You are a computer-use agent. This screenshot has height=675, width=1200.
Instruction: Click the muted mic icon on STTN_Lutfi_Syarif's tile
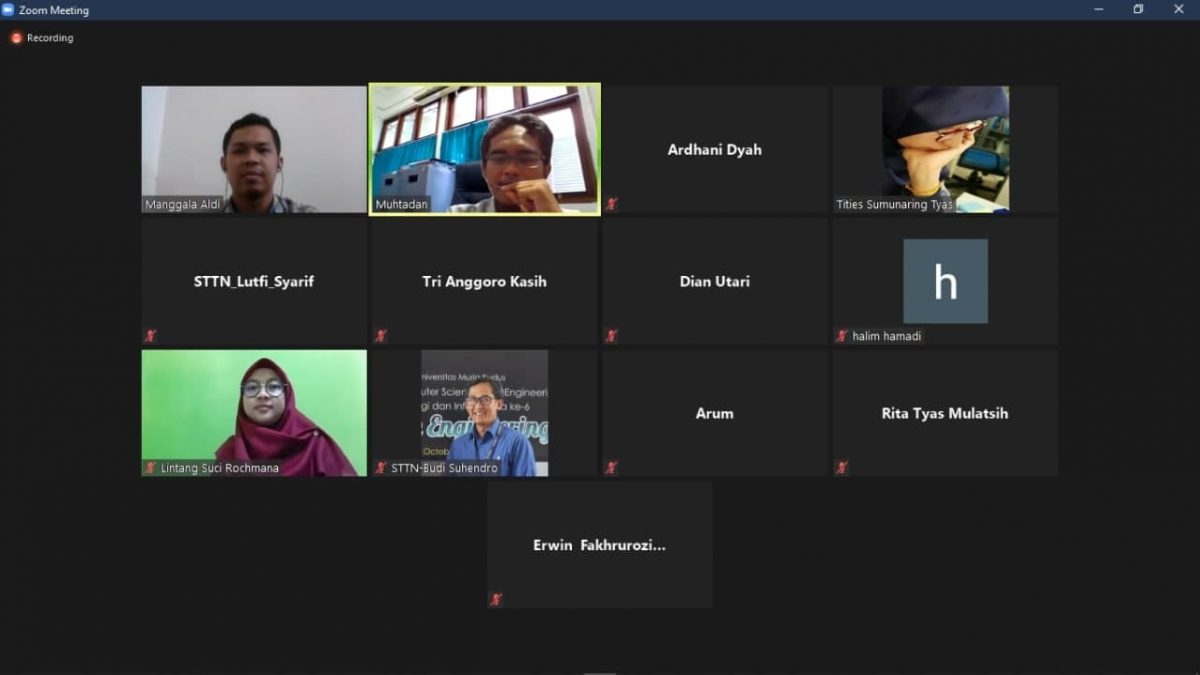[x=150, y=336]
